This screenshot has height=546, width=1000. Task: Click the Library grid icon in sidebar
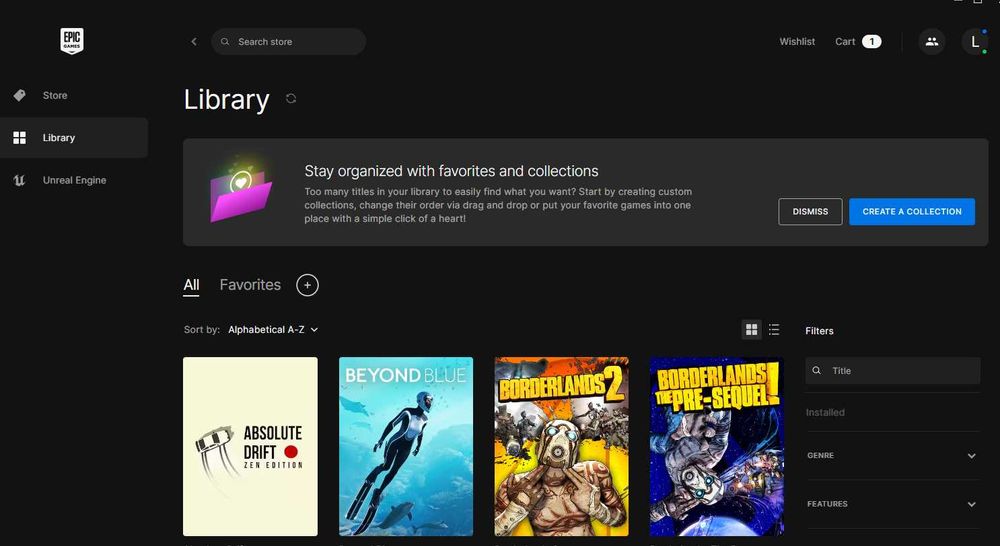click(20, 138)
